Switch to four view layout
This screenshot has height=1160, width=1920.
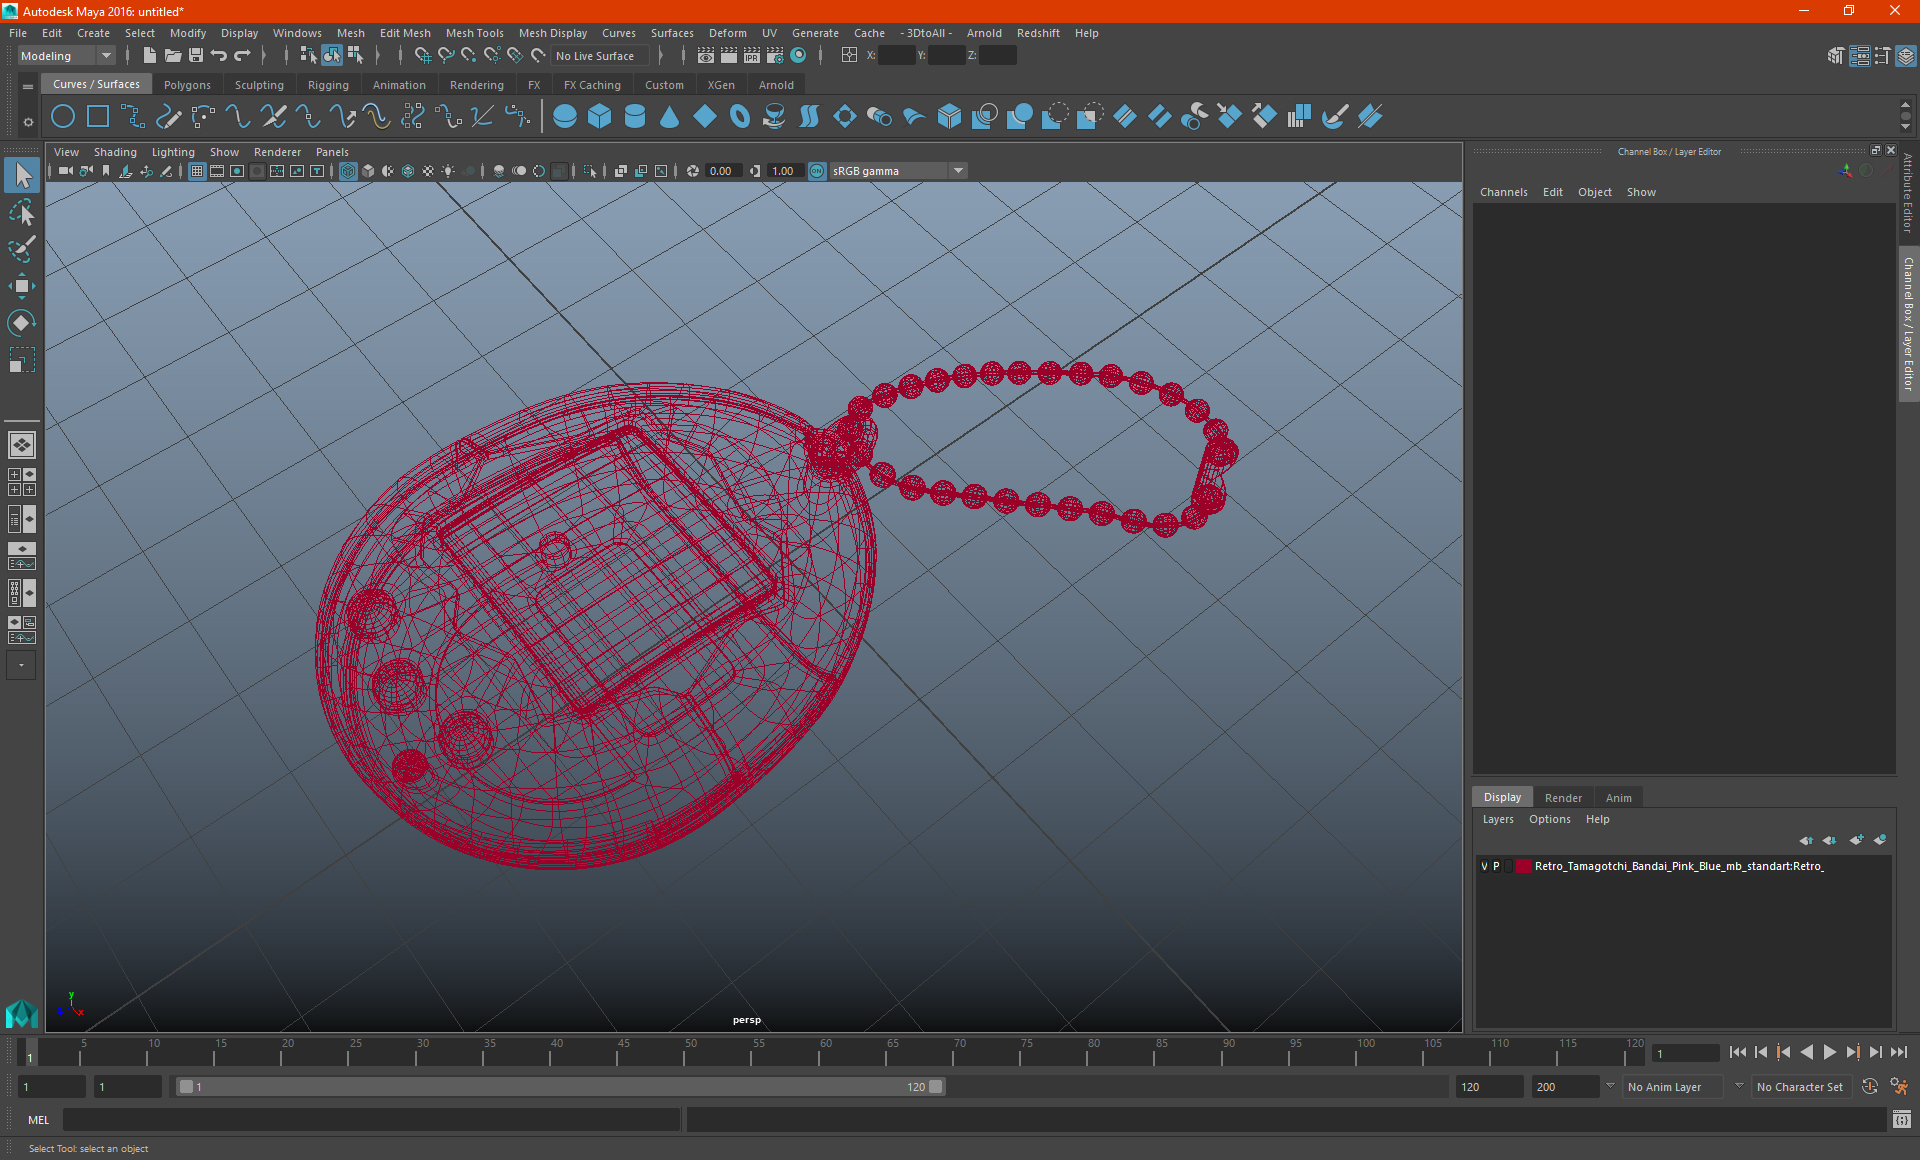(x=21, y=482)
